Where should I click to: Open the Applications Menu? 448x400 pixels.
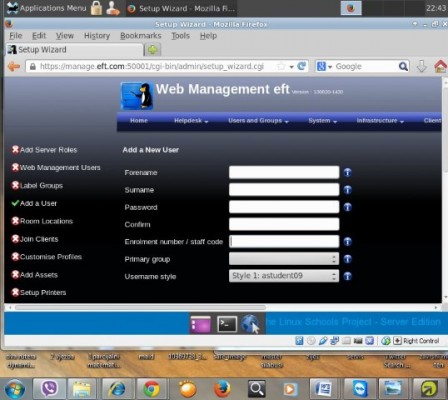pos(46,8)
